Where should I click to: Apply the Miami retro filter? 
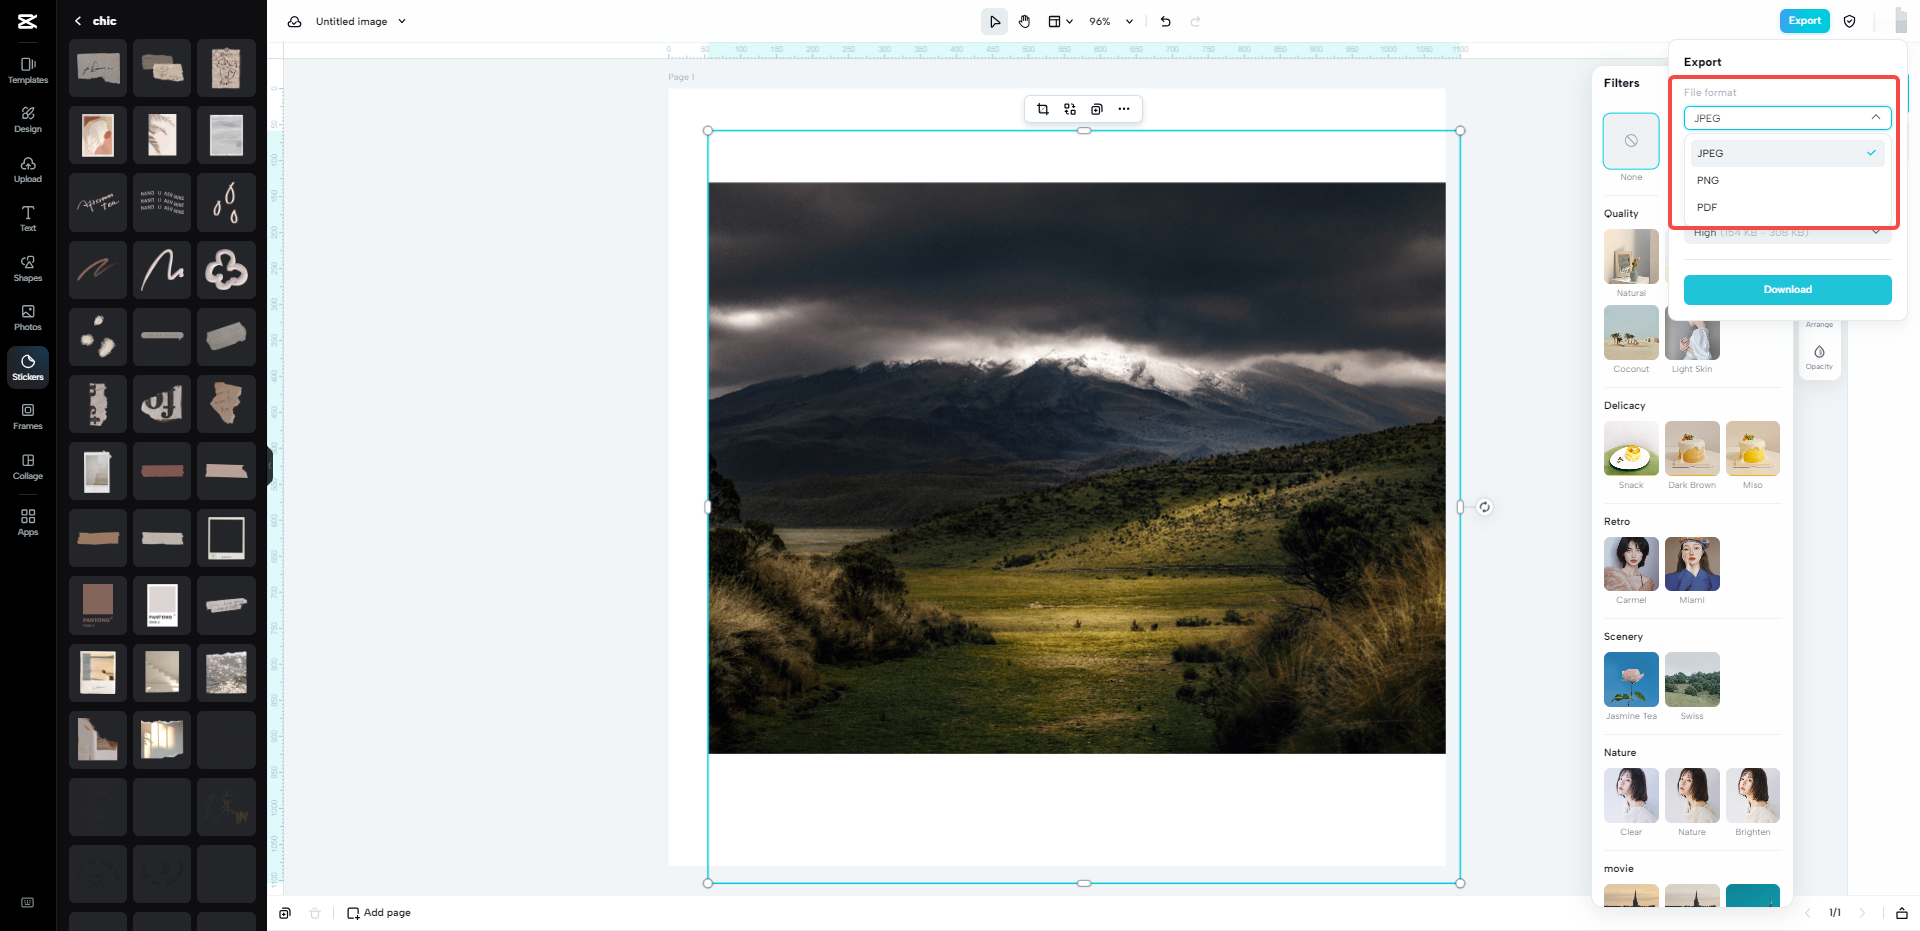1691,563
